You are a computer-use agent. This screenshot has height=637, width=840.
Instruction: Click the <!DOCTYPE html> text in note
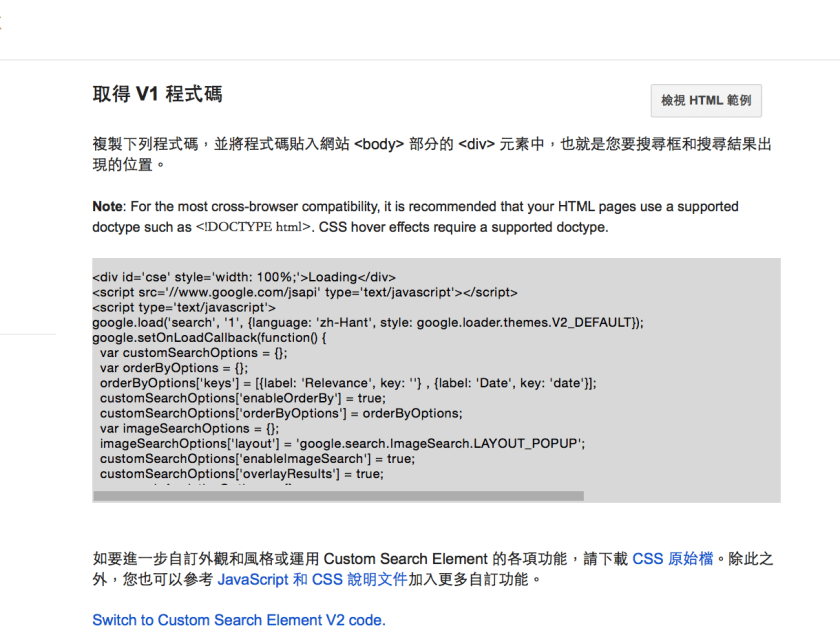pyautogui.click(x=253, y=227)
